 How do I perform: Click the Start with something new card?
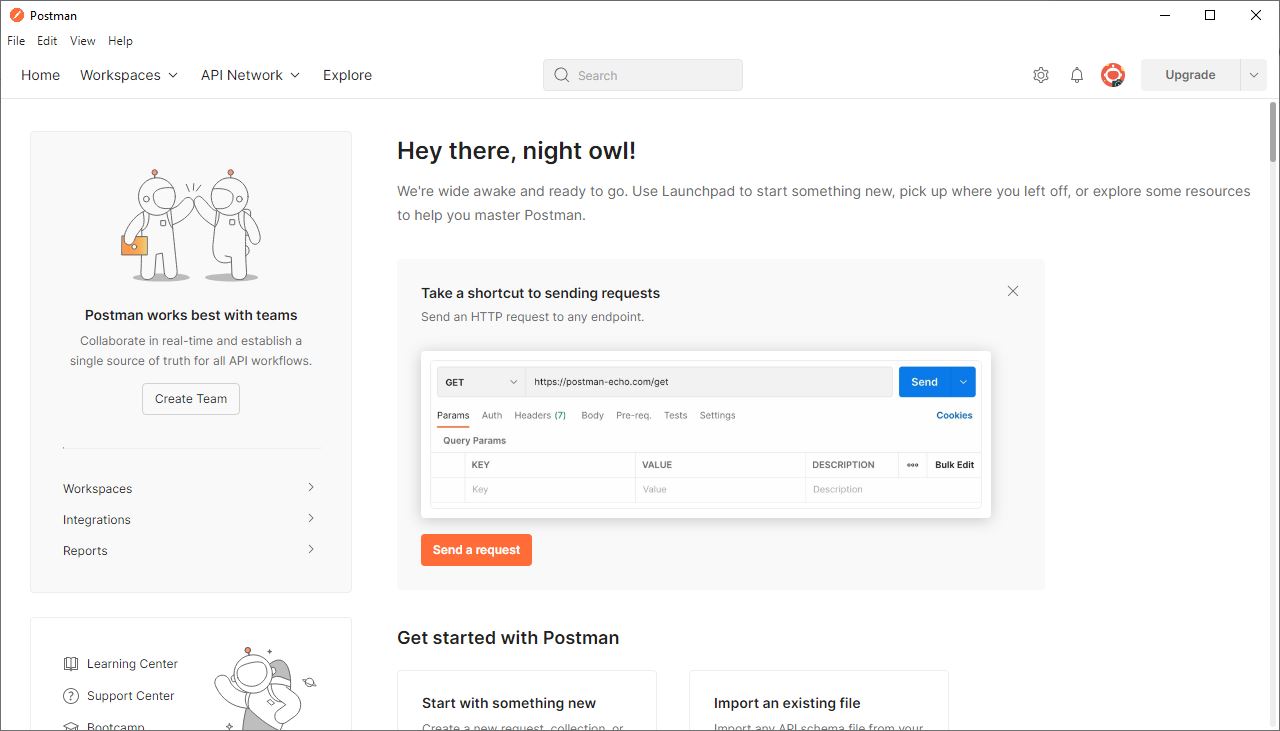pyautogui.click(x=527, y=701)
